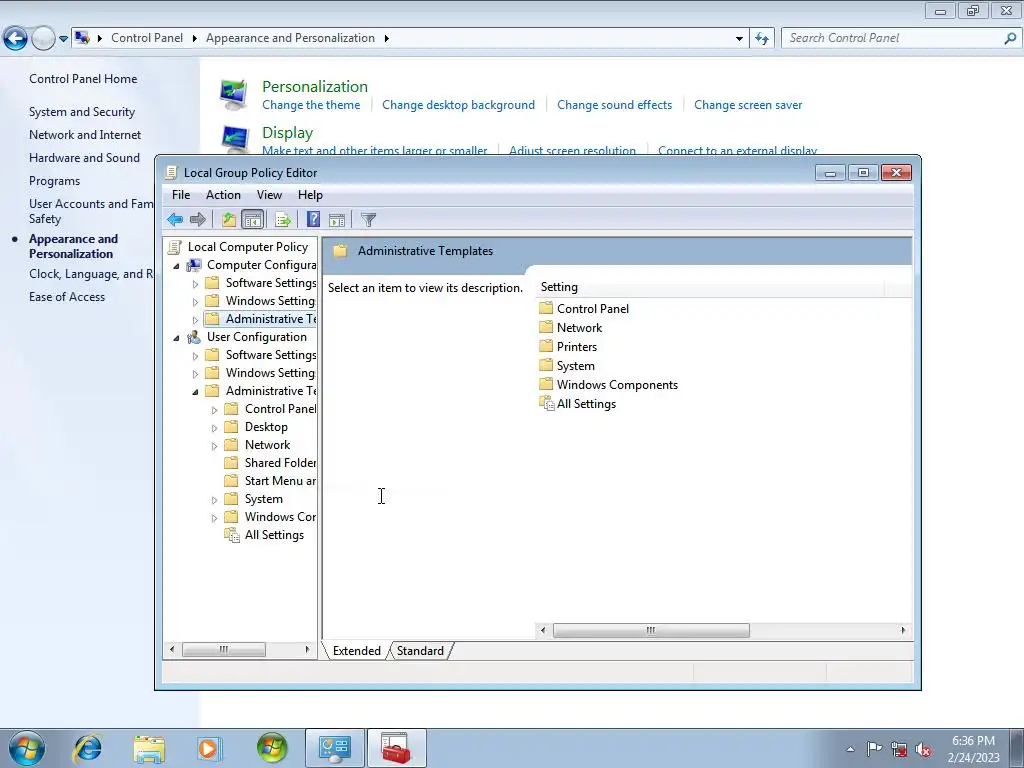
Task: Open Windows Explorer from taskbar
Action: coord(149,748)
